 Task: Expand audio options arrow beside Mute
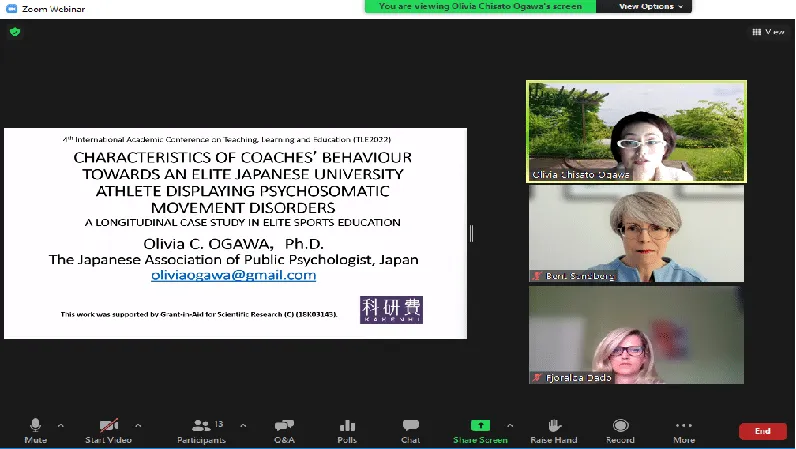60,425
